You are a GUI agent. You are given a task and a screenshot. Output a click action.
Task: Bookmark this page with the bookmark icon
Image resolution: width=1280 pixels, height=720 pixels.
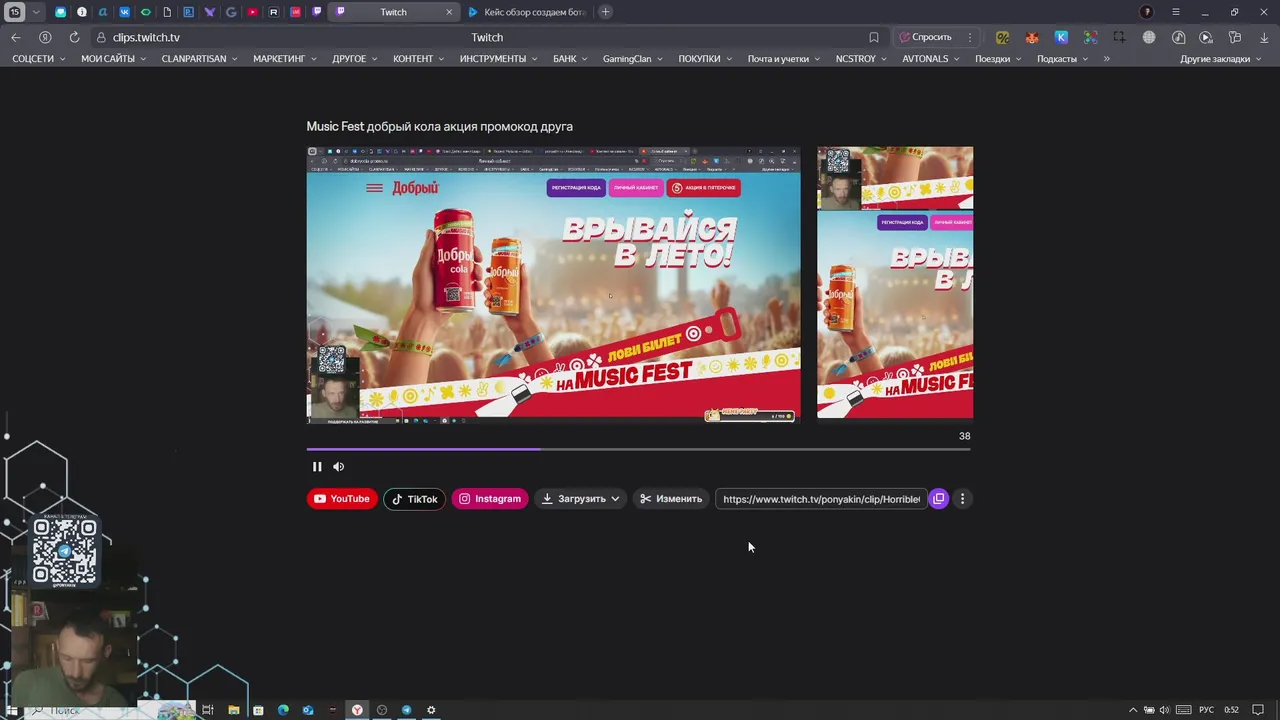[874, 37]
